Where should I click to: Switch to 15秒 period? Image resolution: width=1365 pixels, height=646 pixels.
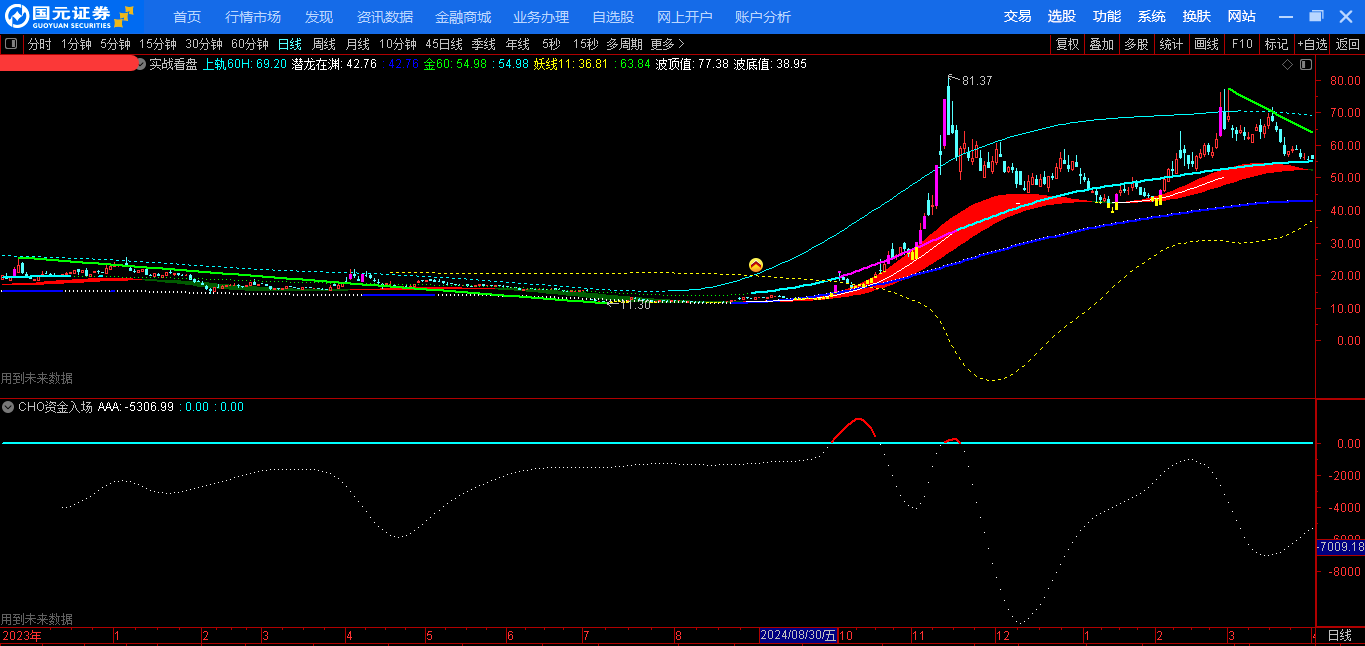[x=586, y=44]
